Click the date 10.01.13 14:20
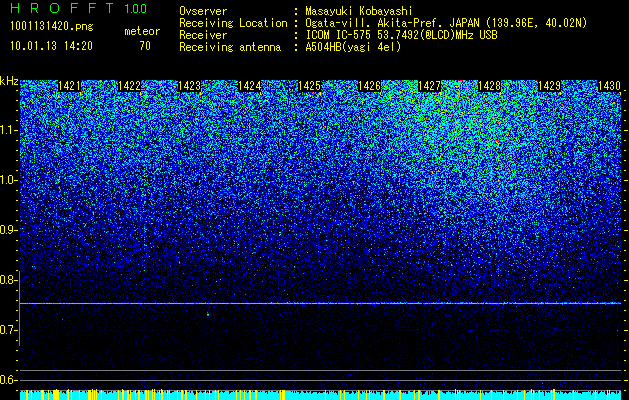 51,46
